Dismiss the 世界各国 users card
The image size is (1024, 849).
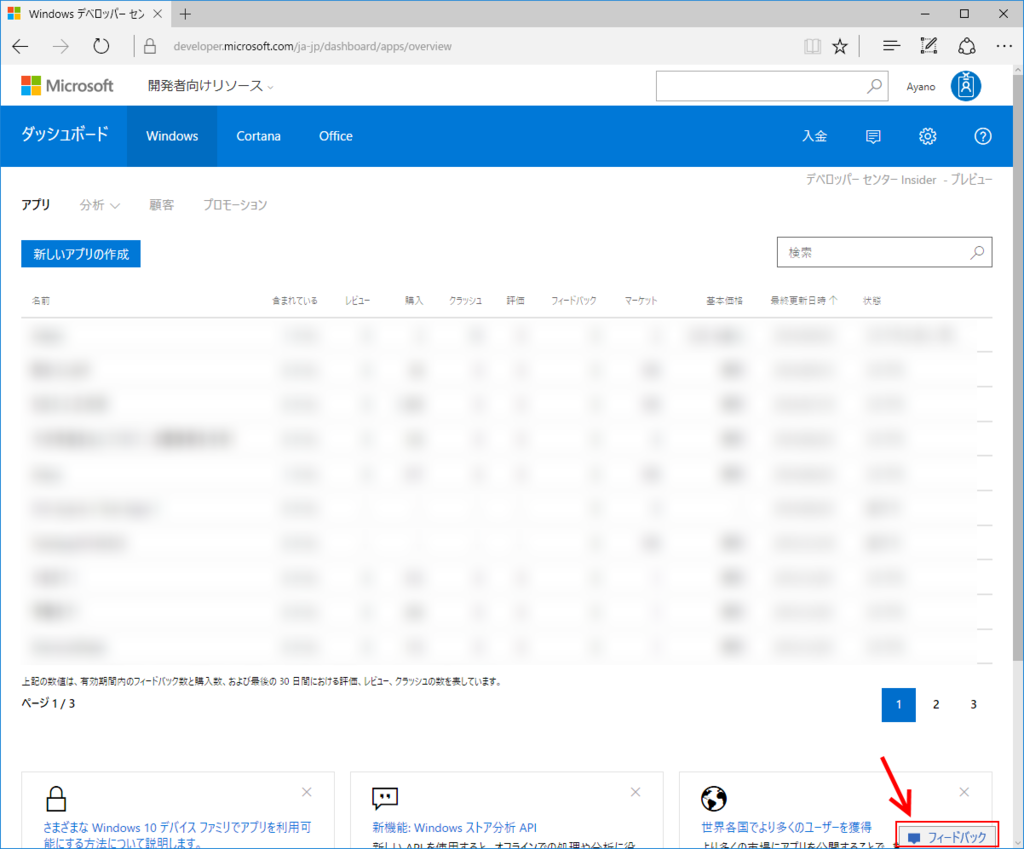[964, 792]
